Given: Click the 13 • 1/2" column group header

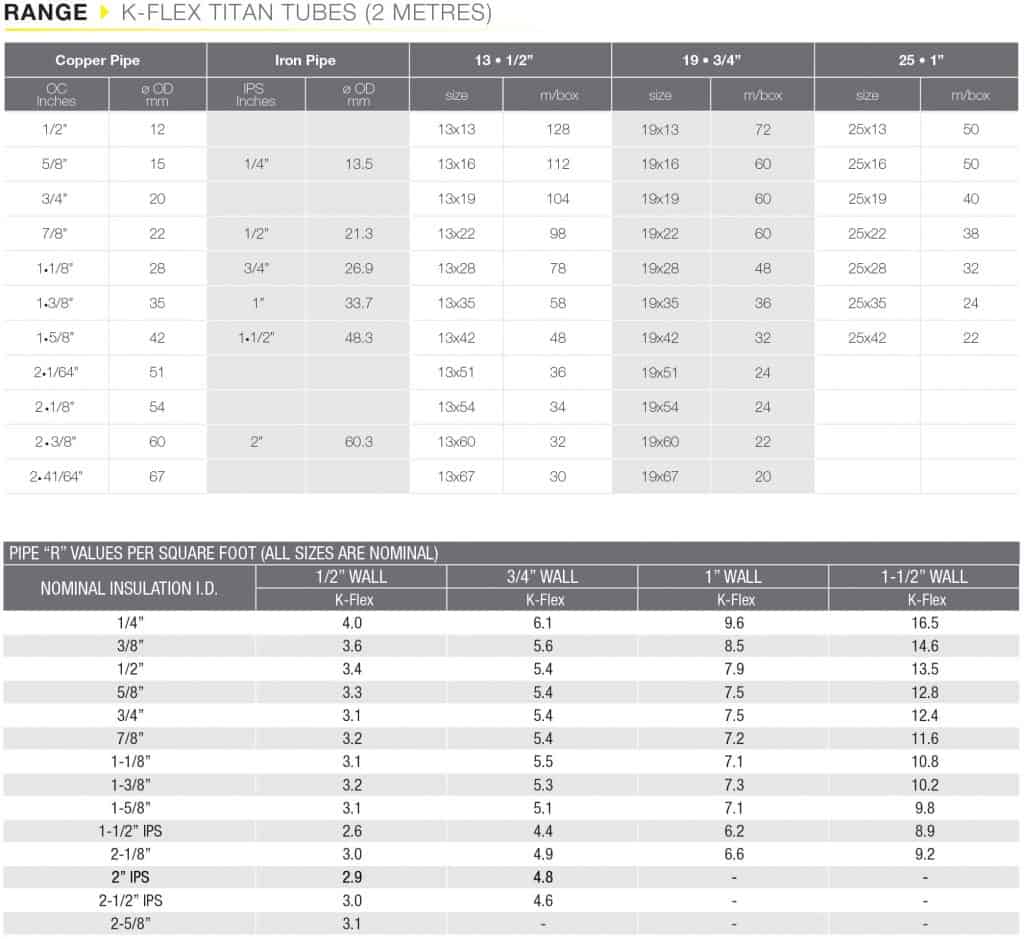Looking at the screenshot, I should point(509,61).
